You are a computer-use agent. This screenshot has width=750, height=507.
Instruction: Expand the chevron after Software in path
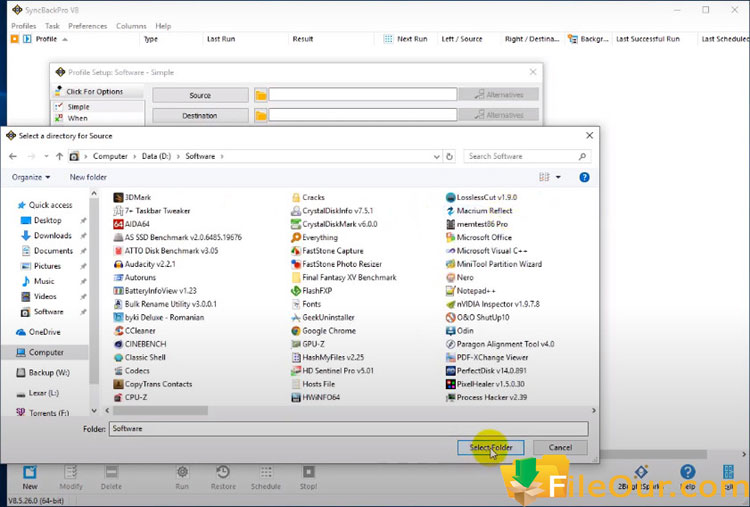[222, 156]
